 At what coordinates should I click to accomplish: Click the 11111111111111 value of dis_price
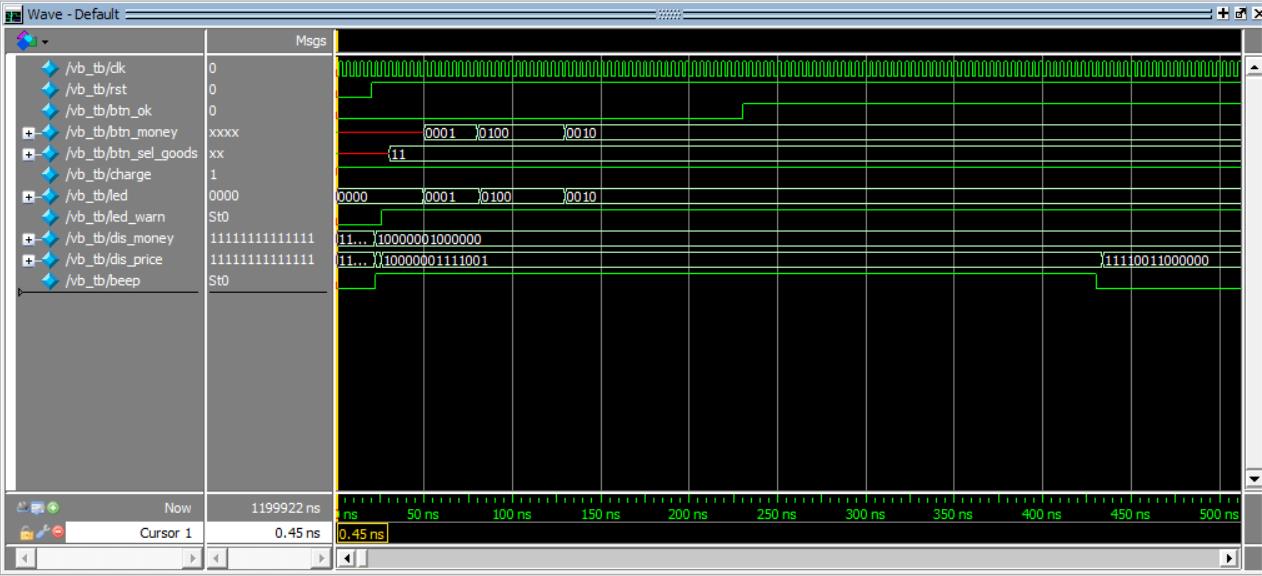pos(262,259)
